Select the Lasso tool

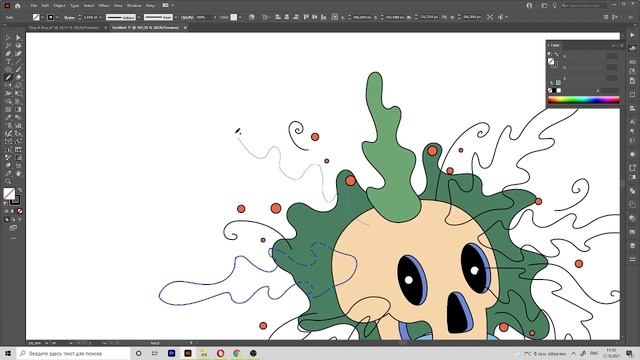click(18, 45)
